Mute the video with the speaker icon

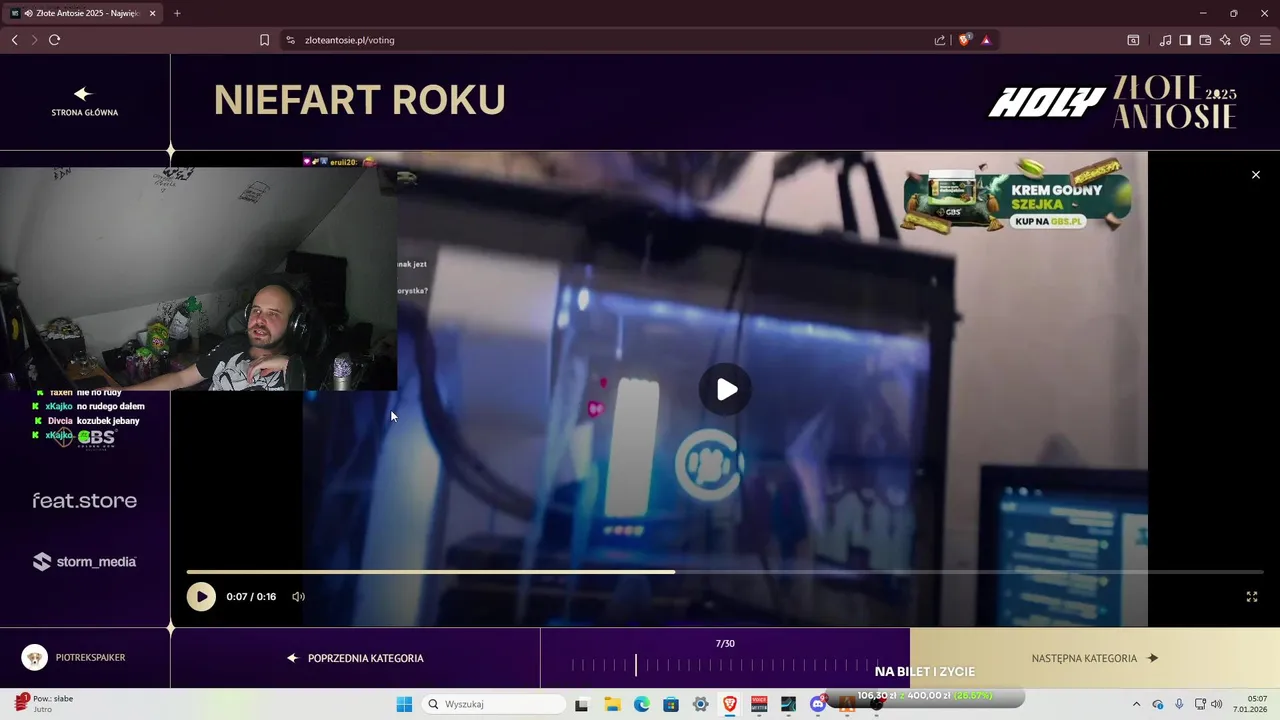(298, 597)
